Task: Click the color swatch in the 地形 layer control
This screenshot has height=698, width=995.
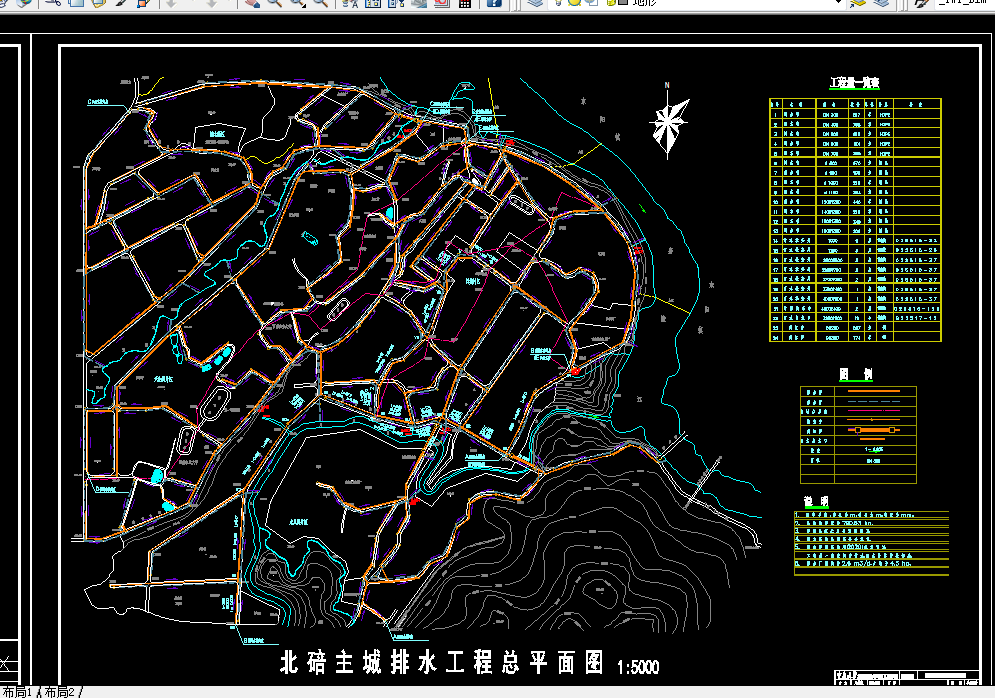Action: (x=623, y=4)
